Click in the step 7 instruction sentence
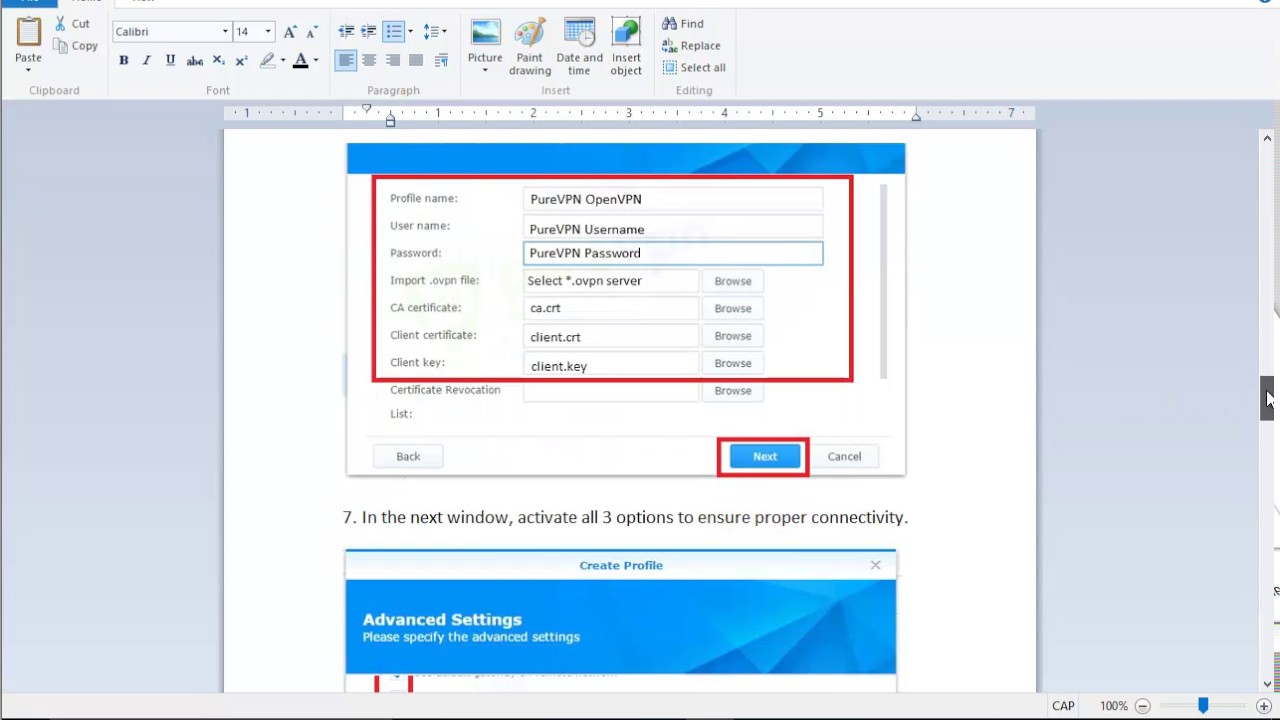The width and height of the screenshot is (1280, 720). (x=625, y=517)
